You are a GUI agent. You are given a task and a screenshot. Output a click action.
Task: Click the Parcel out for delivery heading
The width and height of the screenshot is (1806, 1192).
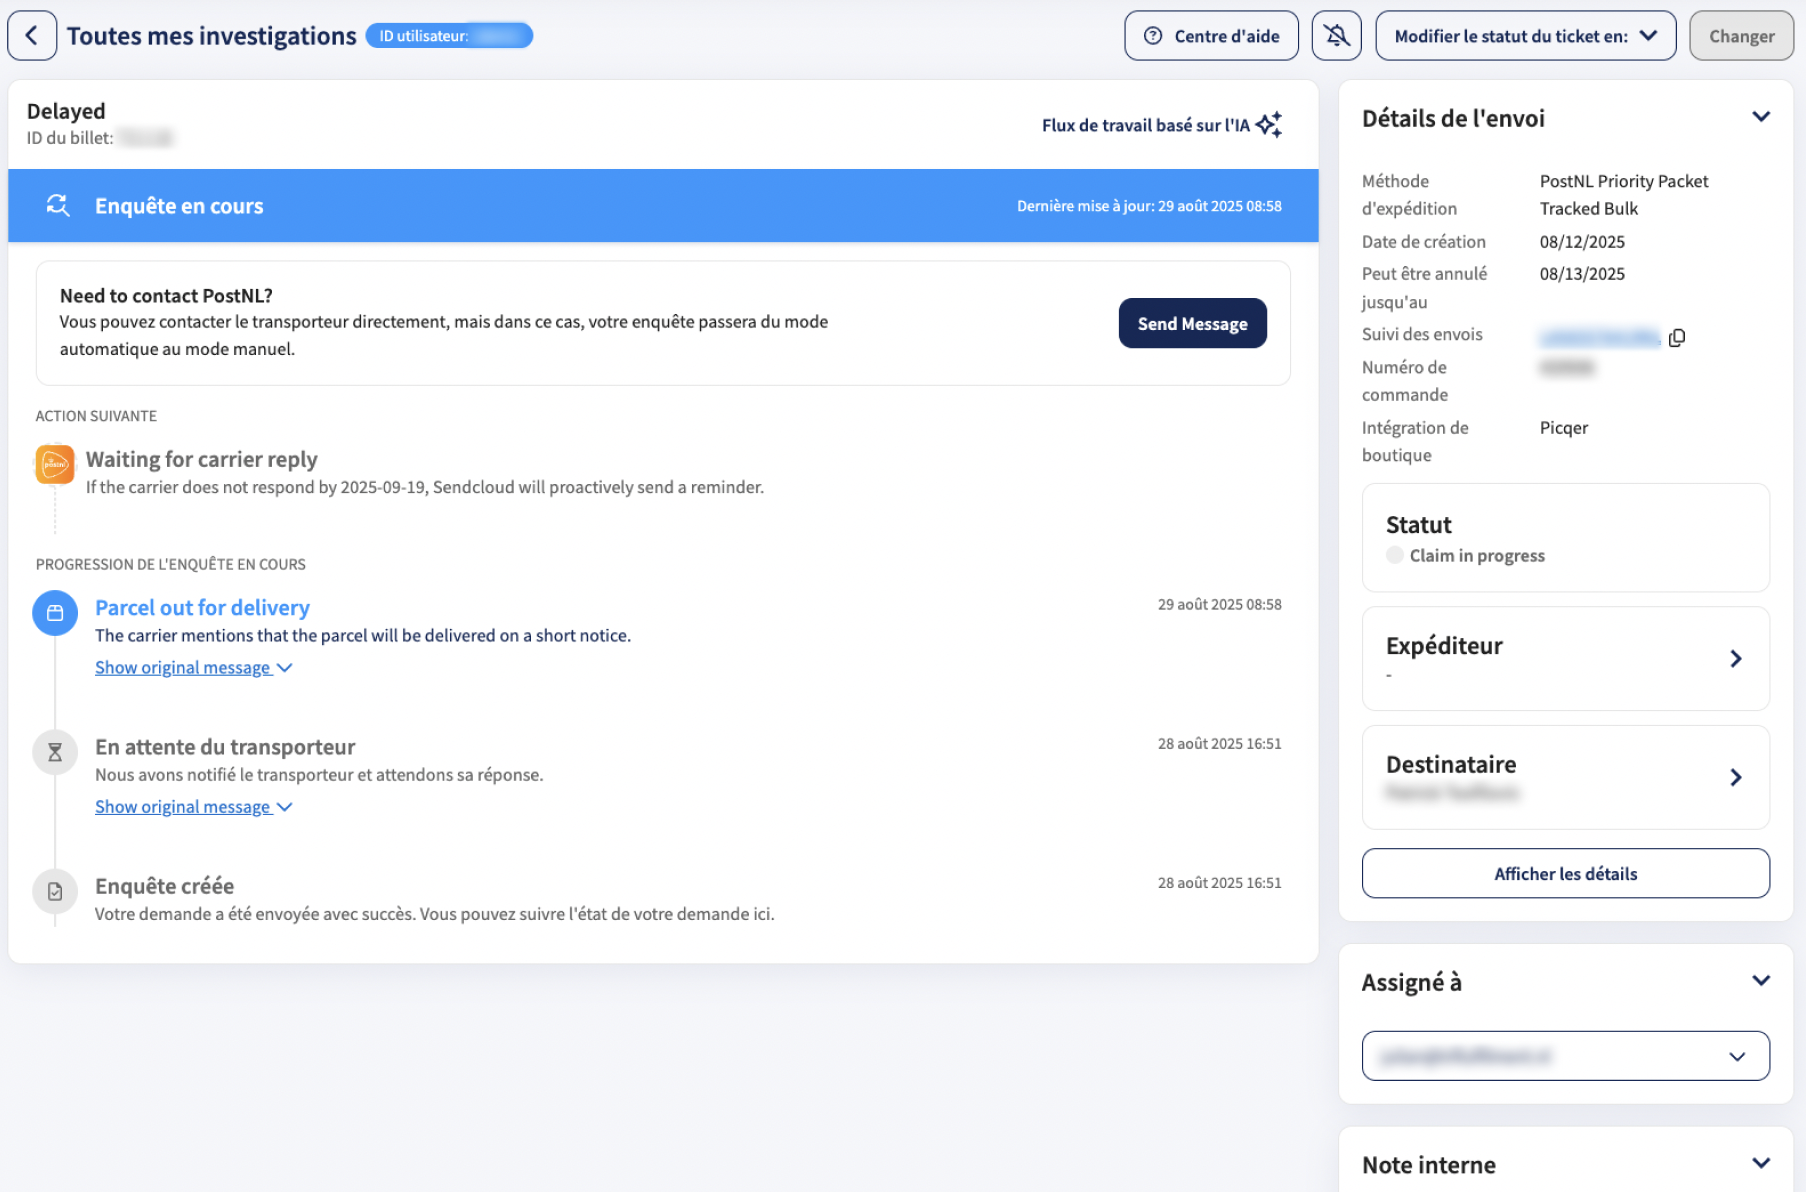202,607
